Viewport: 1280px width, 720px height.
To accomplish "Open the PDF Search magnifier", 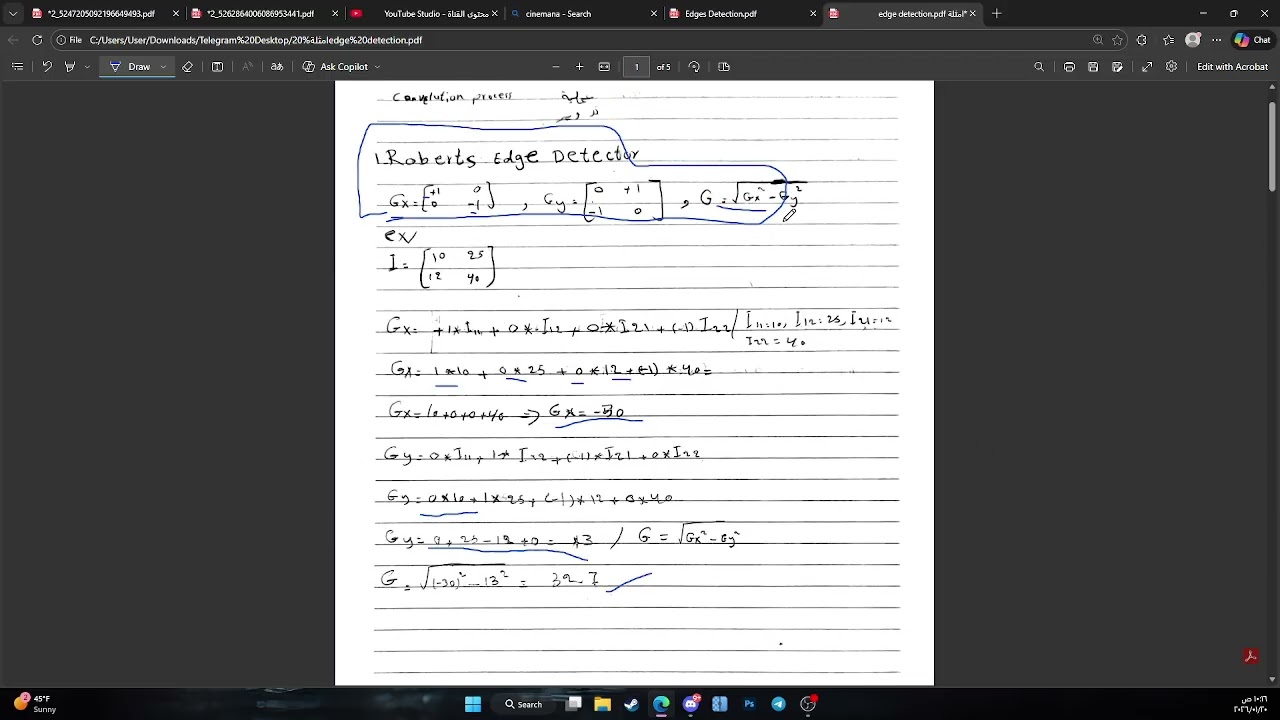I will pyautogui.click(x=1039, y=67).
